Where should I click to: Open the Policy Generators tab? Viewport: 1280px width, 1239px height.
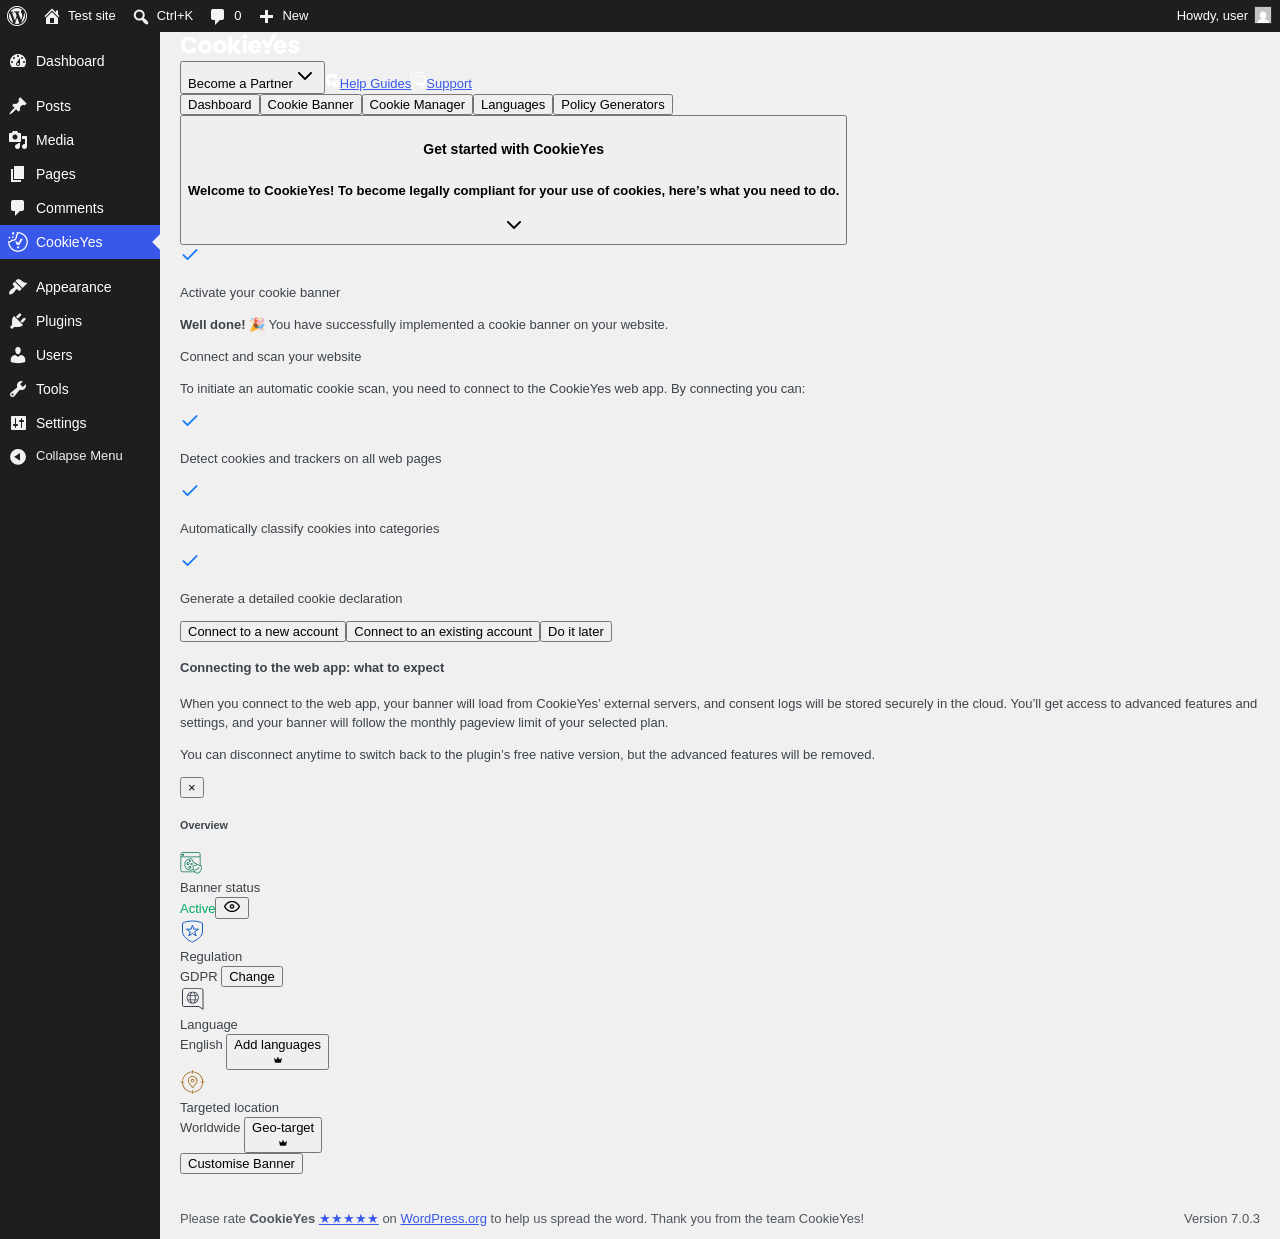[613, 105]
